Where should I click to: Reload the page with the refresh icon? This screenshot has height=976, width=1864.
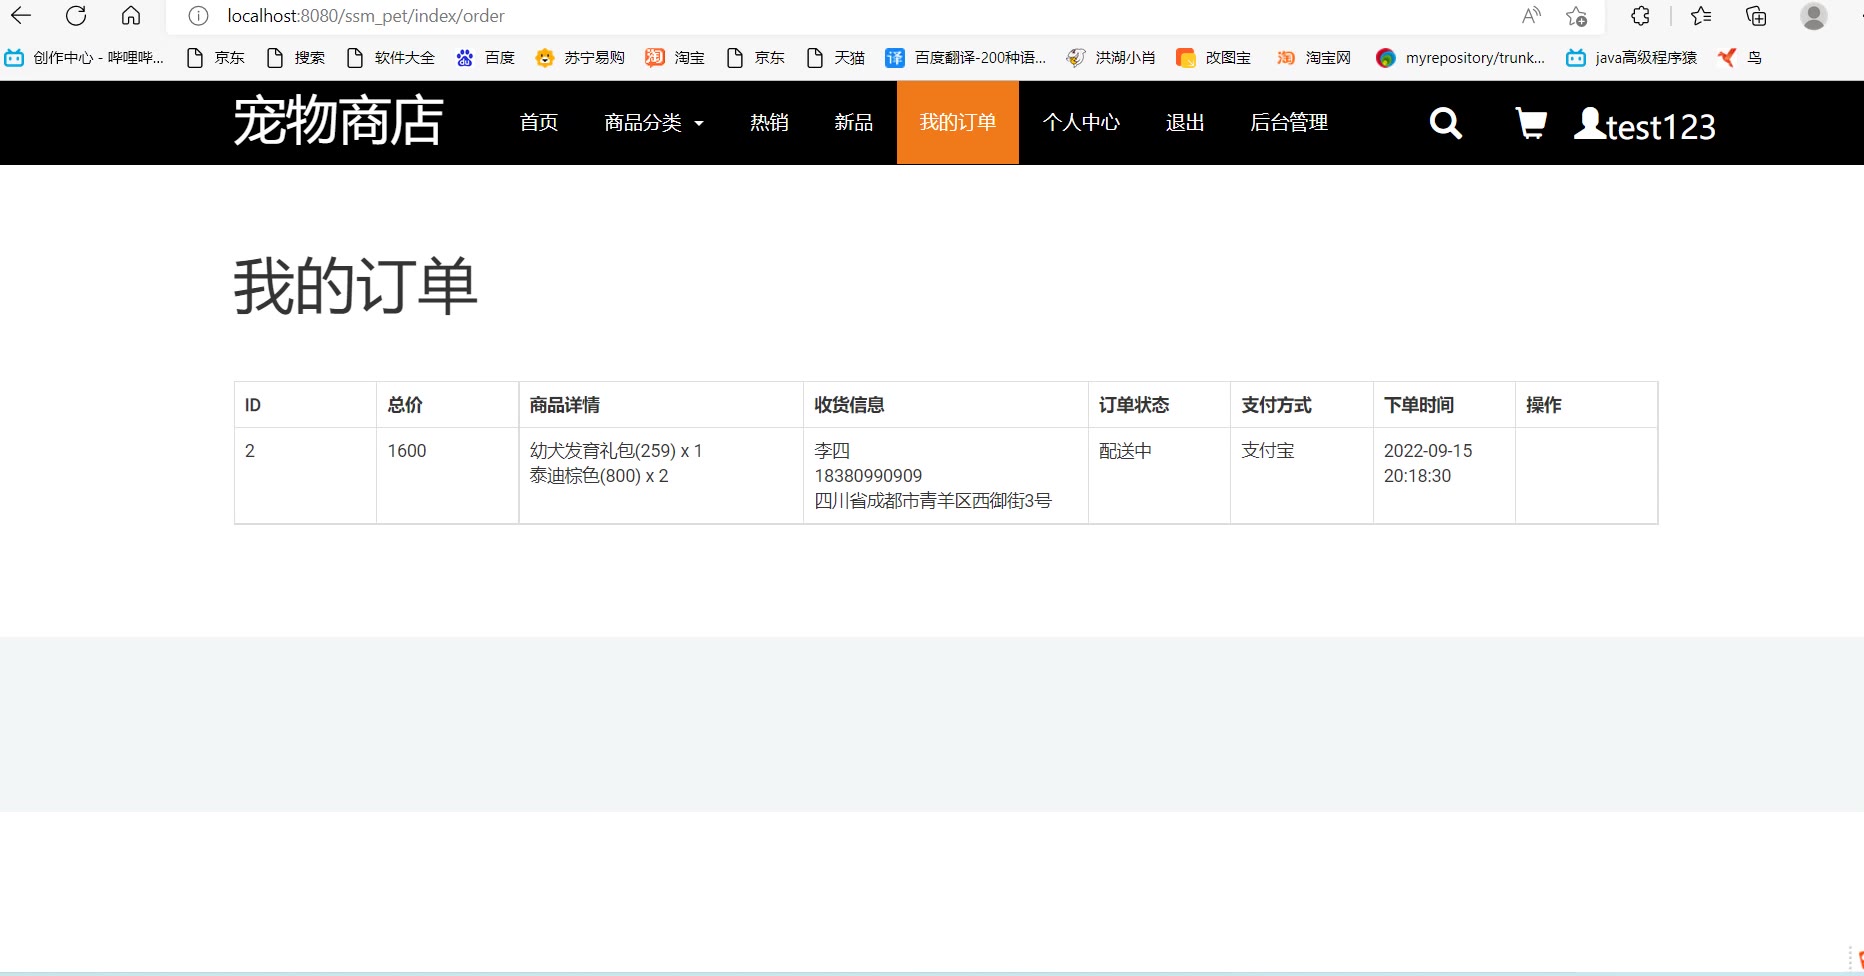(x=76, y=16)
